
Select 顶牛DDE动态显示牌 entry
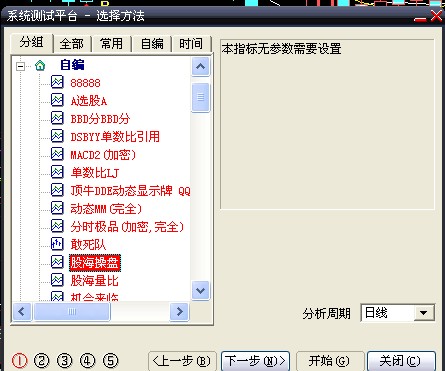pyautogui.click(x=130, y=191)
